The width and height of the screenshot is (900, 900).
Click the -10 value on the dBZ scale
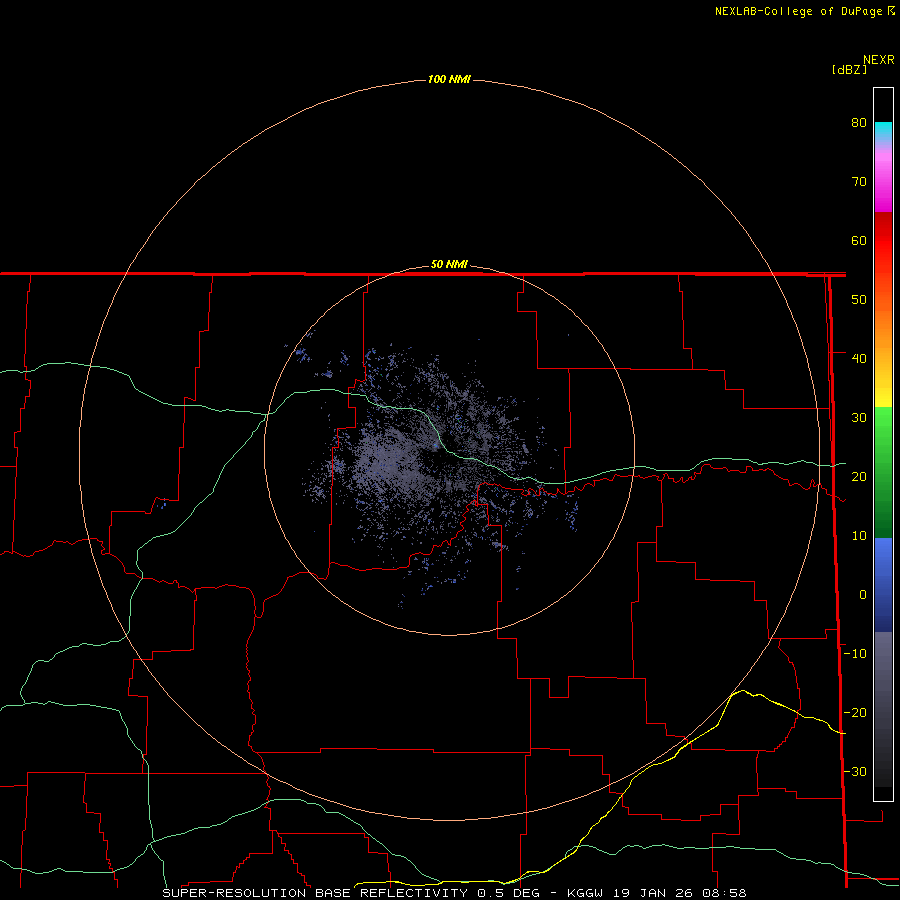click(855, 654)
